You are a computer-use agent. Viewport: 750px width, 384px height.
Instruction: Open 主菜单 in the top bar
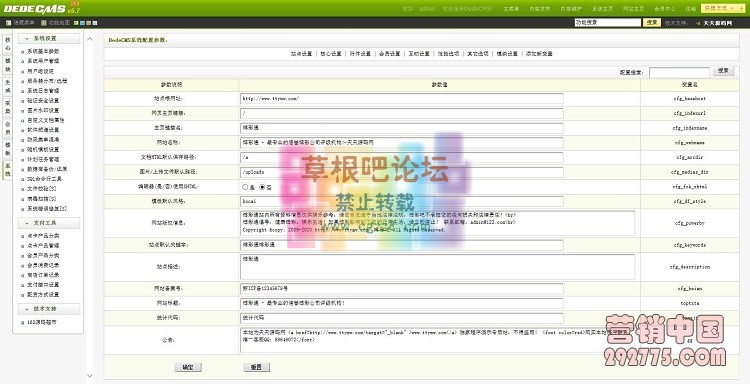pos(511,9)
